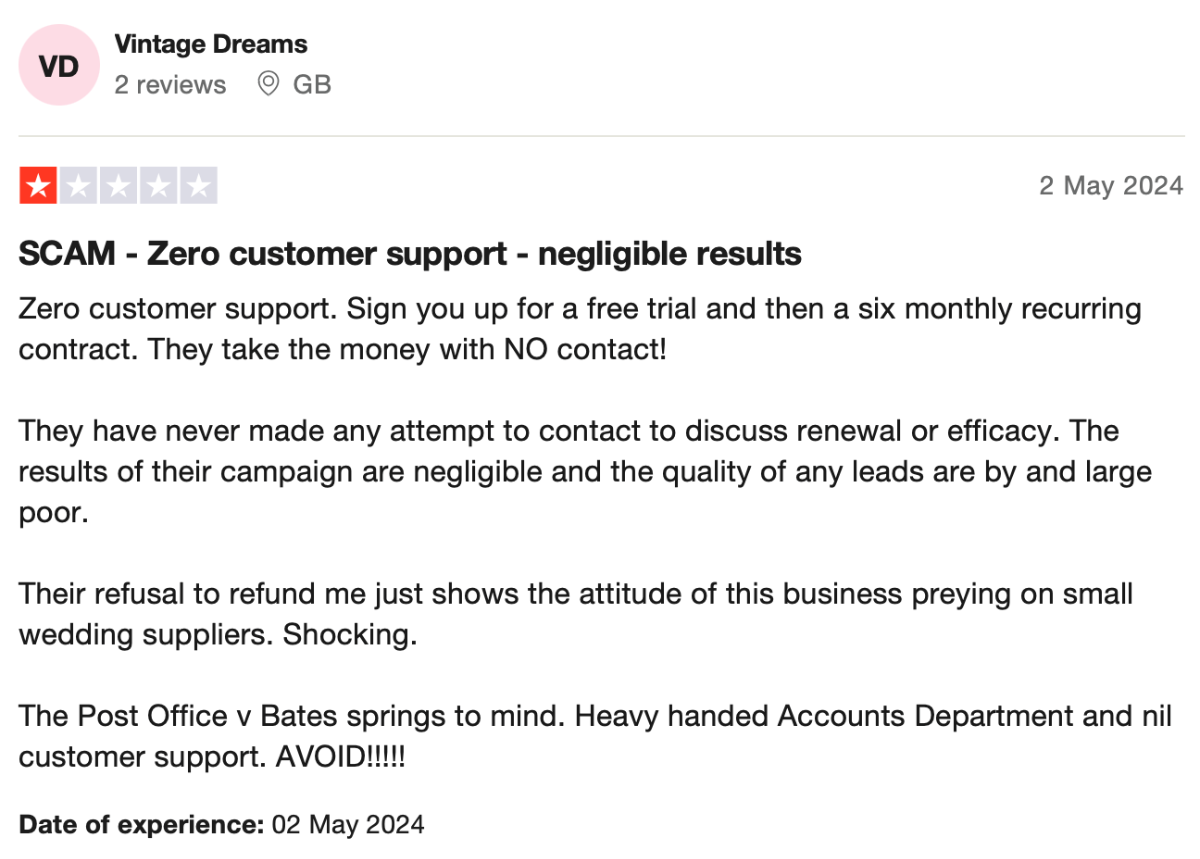Click the third grey rating star
Viewport: 1200px width, 859px height.
119,187
